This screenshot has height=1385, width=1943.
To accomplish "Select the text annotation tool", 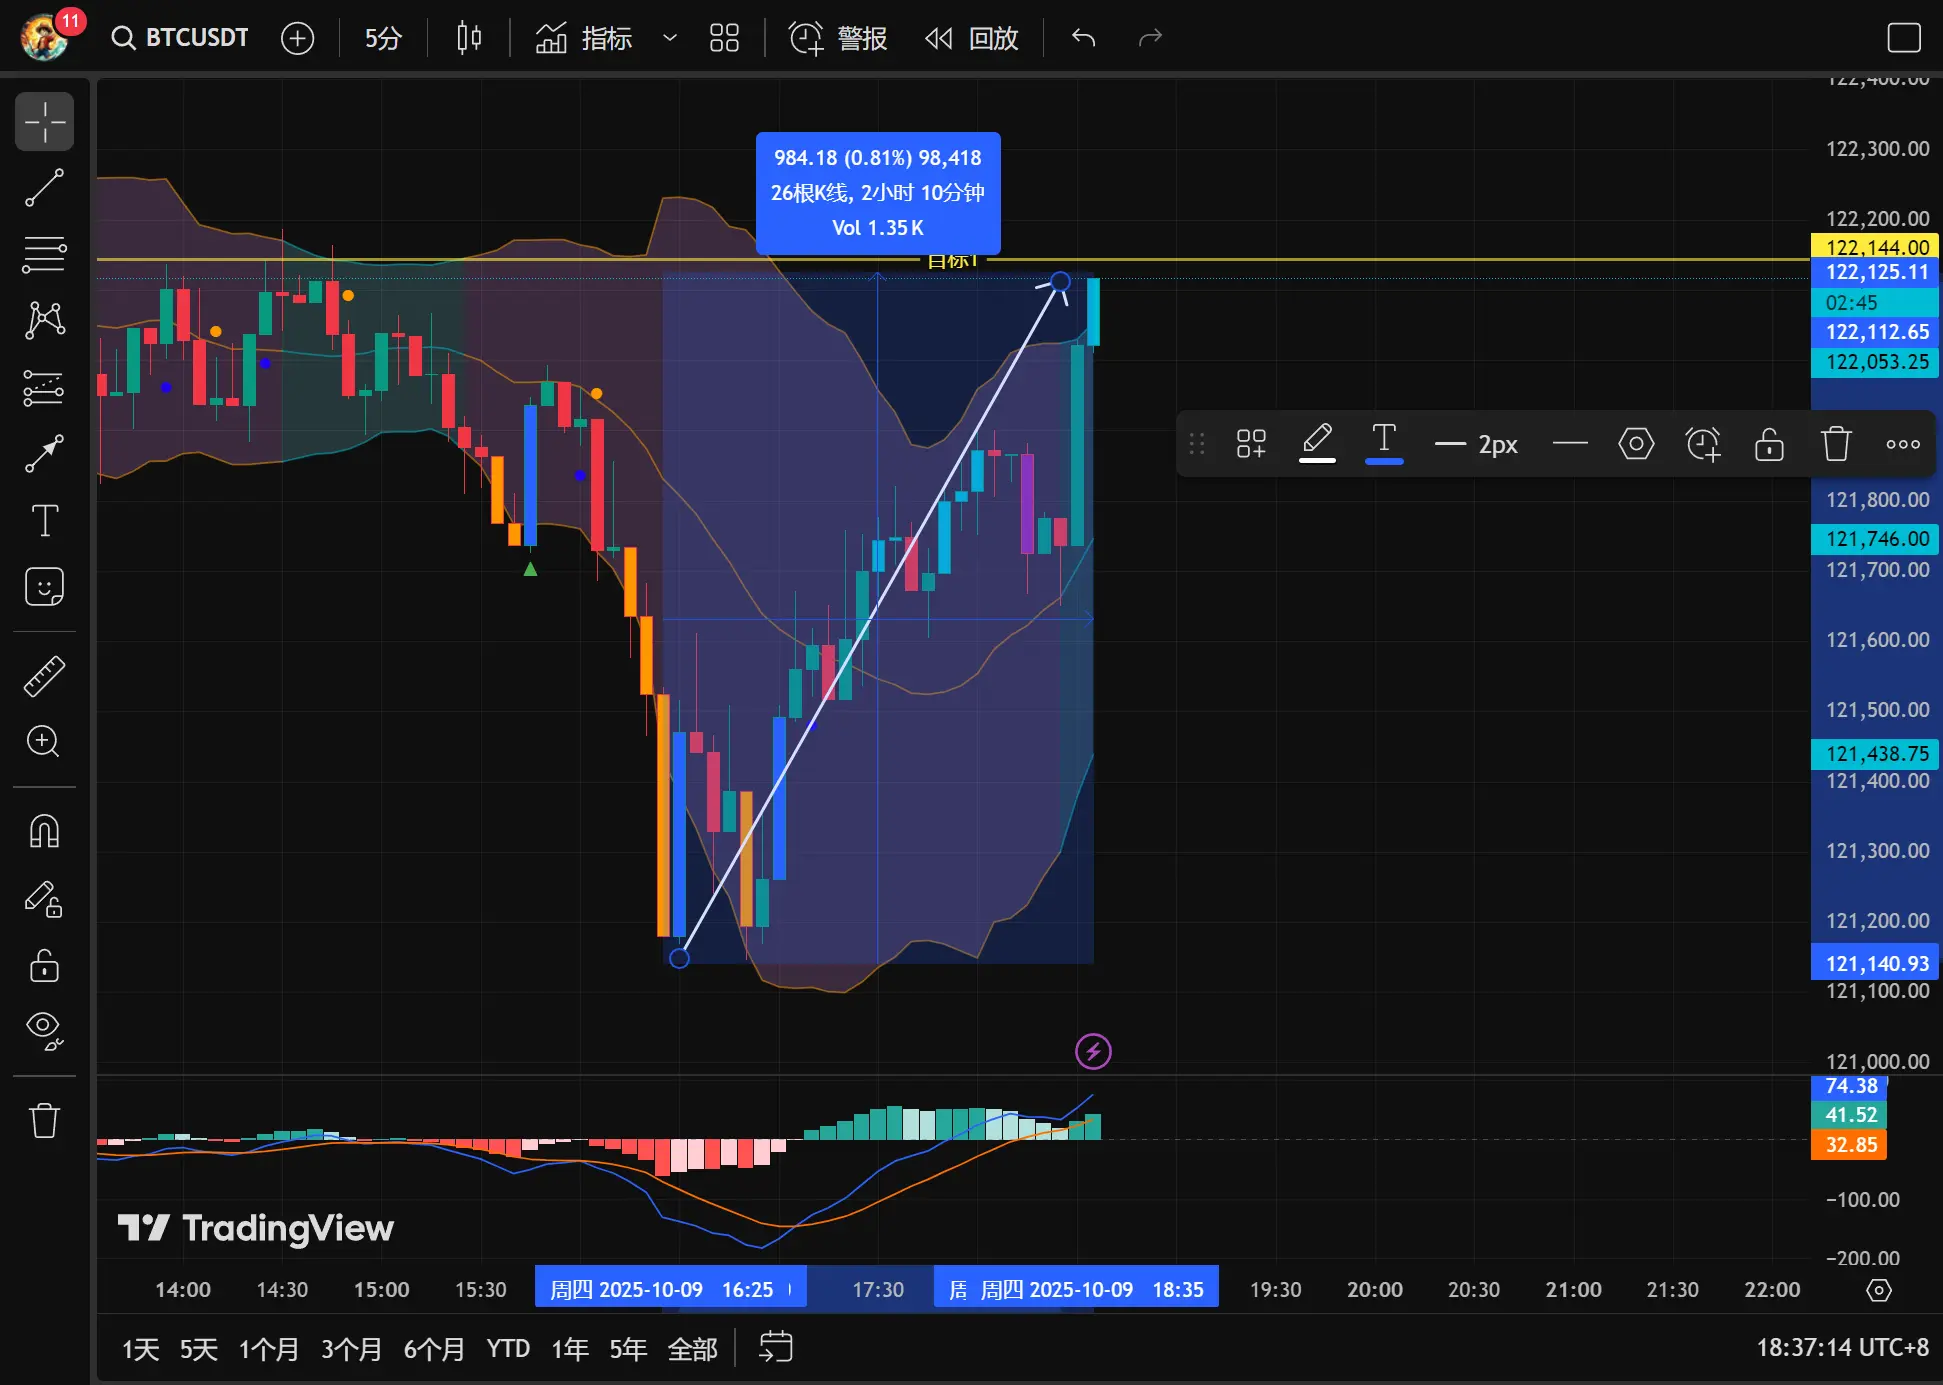I will point(44,520).
